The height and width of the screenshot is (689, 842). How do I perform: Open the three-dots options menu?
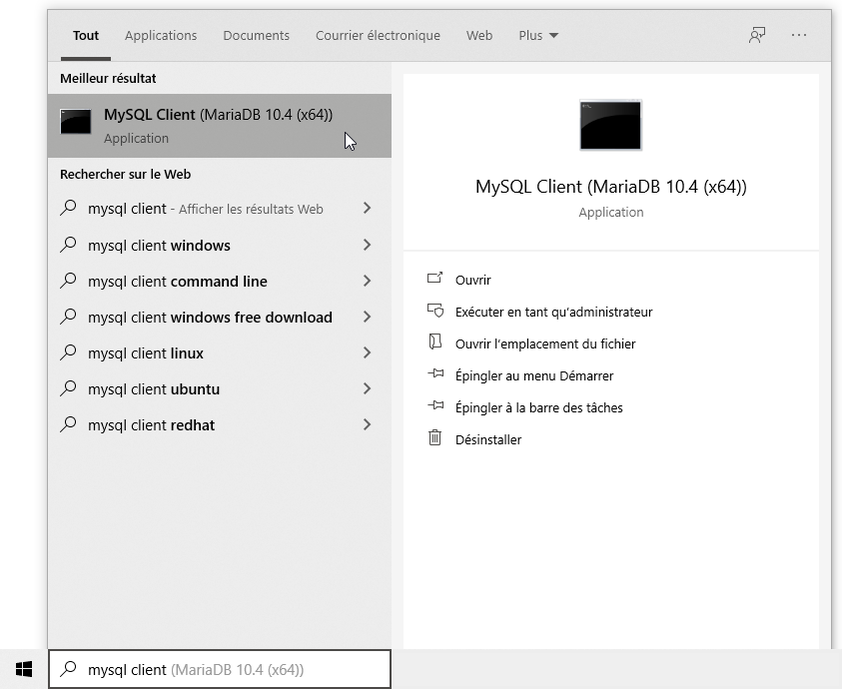(x=799, y=35)
